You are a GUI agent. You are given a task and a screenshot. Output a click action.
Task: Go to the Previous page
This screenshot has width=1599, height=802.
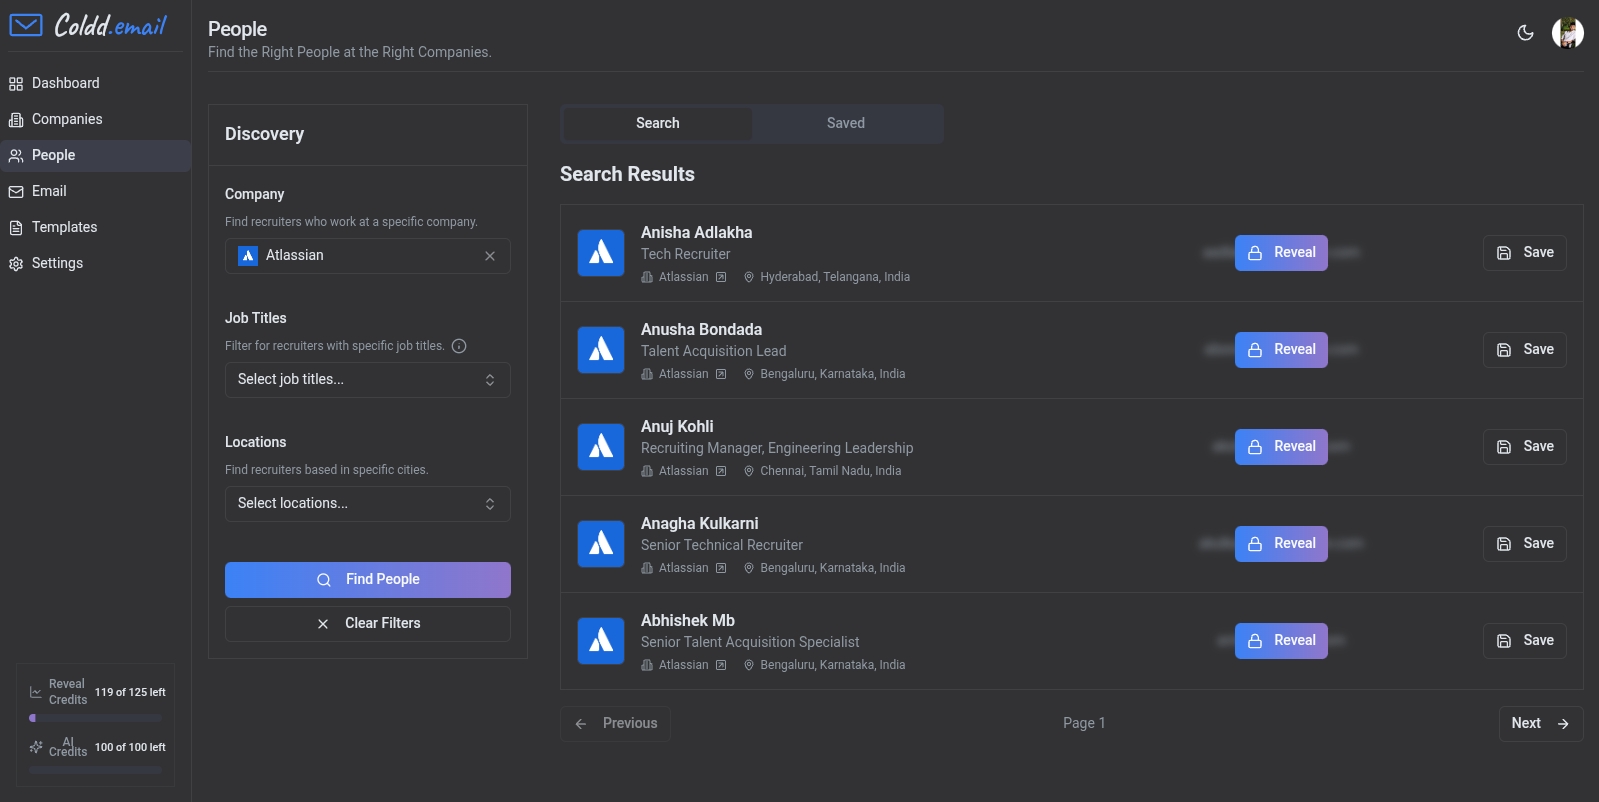coord(615,724)
